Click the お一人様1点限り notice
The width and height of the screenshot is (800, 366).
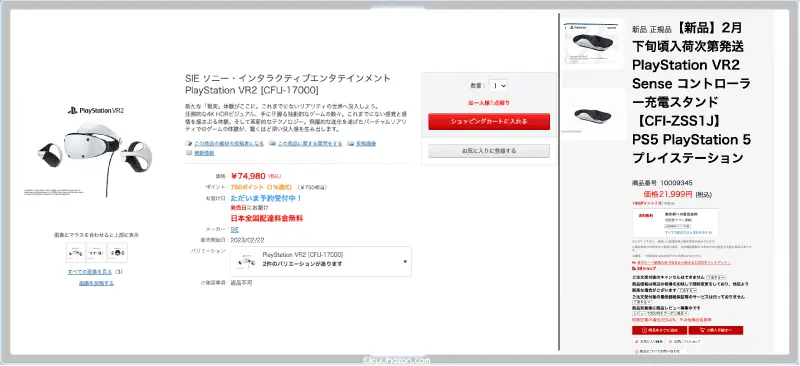click(489, 103)
